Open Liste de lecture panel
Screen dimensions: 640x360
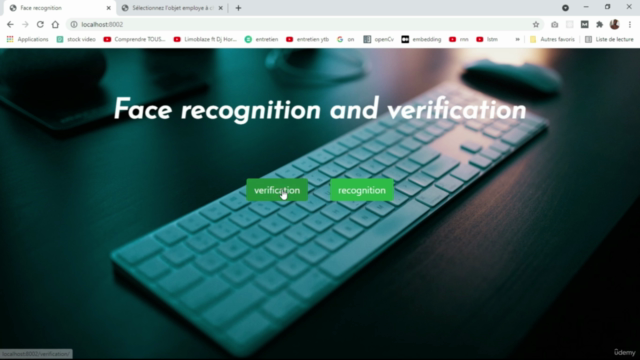609,39
